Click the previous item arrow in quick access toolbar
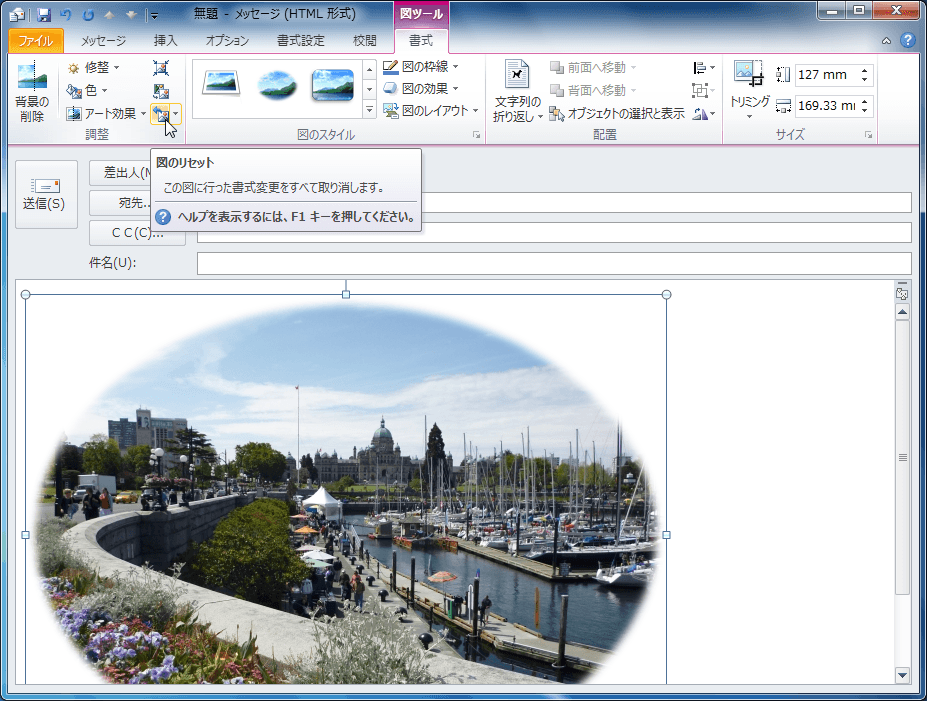 110,14
